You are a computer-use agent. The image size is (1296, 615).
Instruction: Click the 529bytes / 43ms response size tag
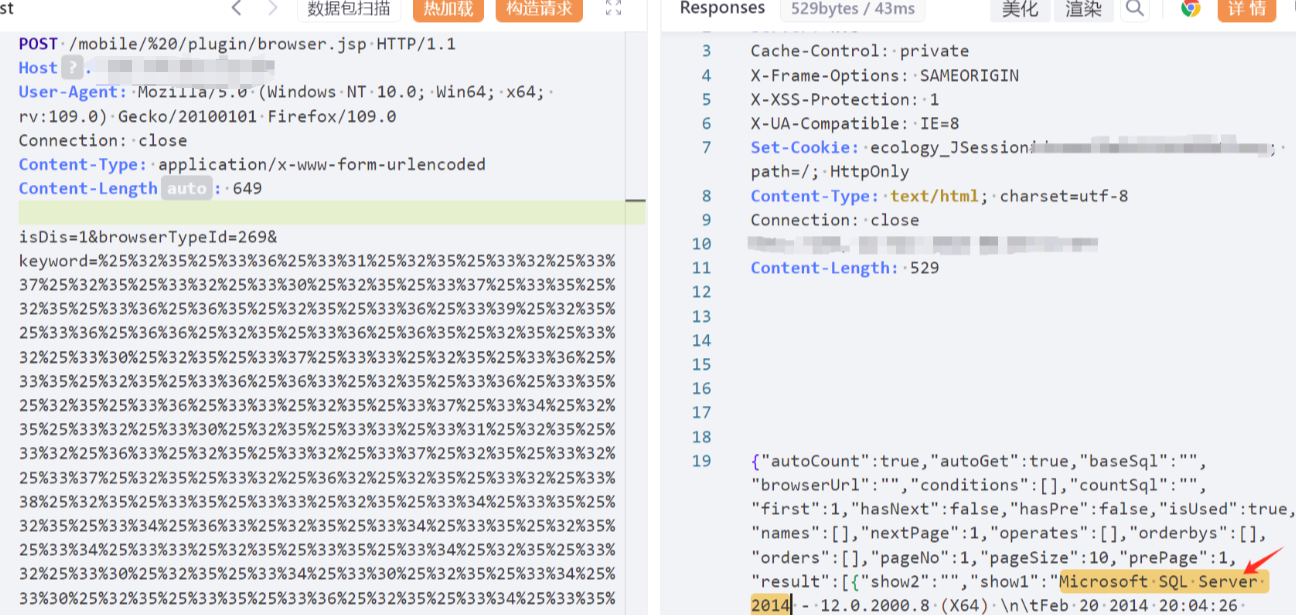tap(852, 9)
